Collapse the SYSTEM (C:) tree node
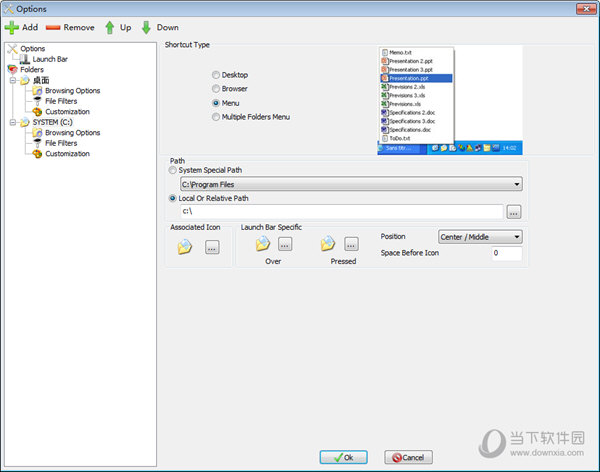This screenshot has height=472, width=600. coord(12,122)
